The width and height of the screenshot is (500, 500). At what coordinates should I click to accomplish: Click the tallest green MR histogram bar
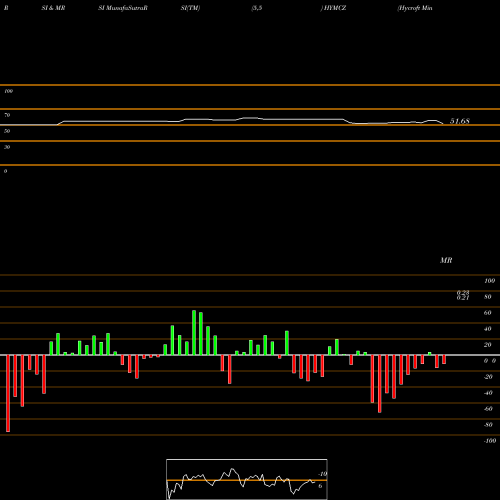point(194,333)
